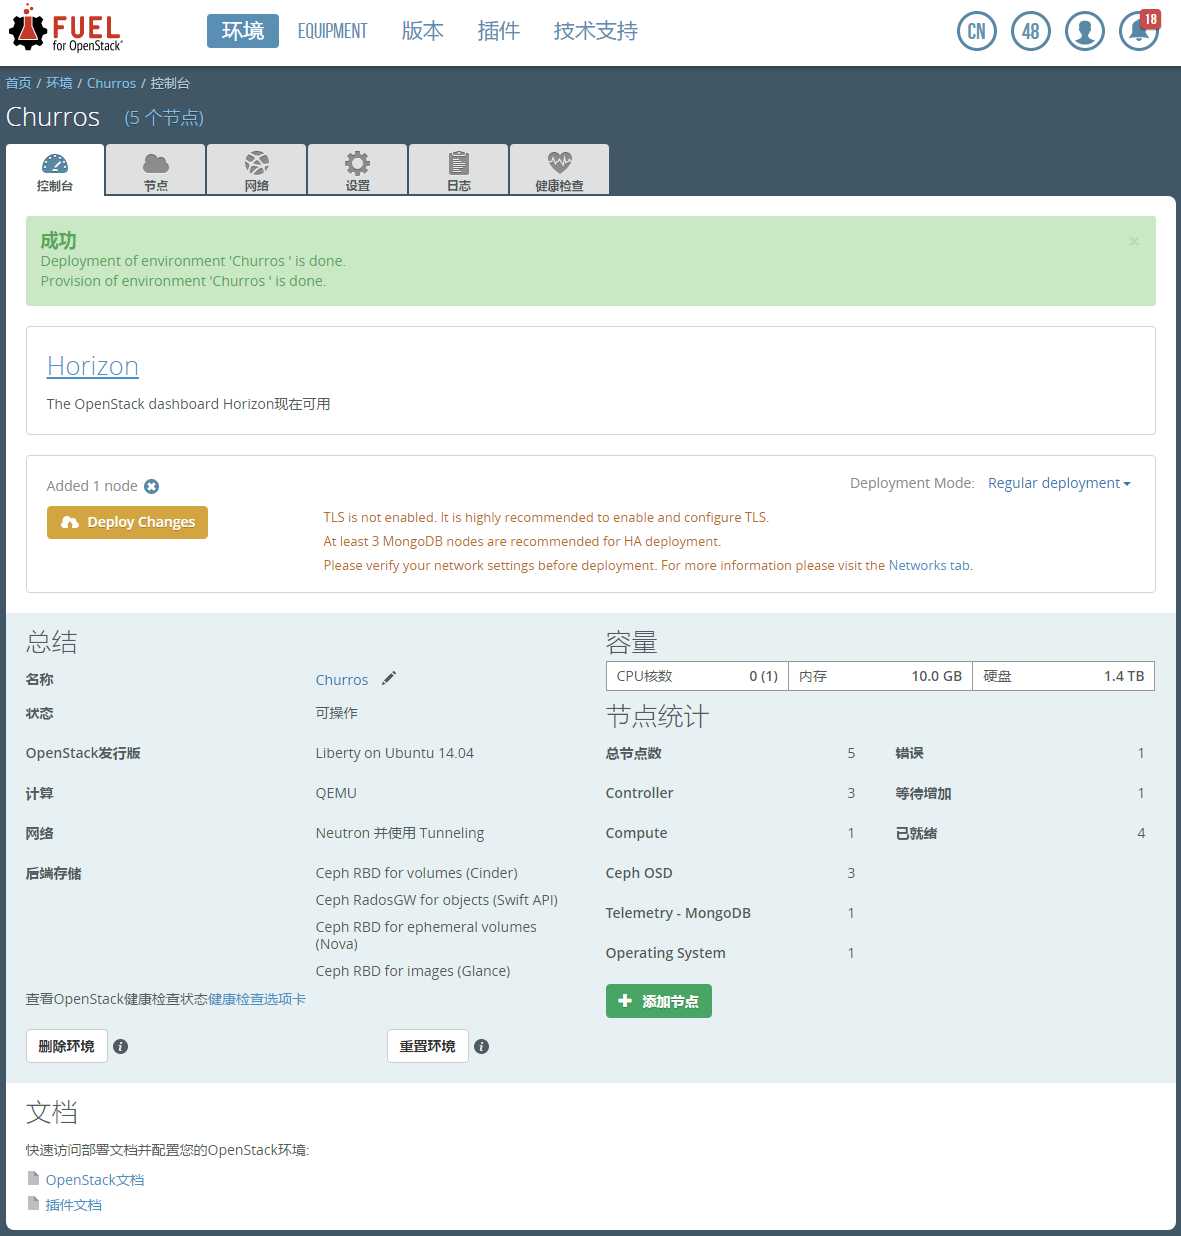Show info next to 重置环境 button
This screenshot has width=1181, height=1236.
[482, 1046]
